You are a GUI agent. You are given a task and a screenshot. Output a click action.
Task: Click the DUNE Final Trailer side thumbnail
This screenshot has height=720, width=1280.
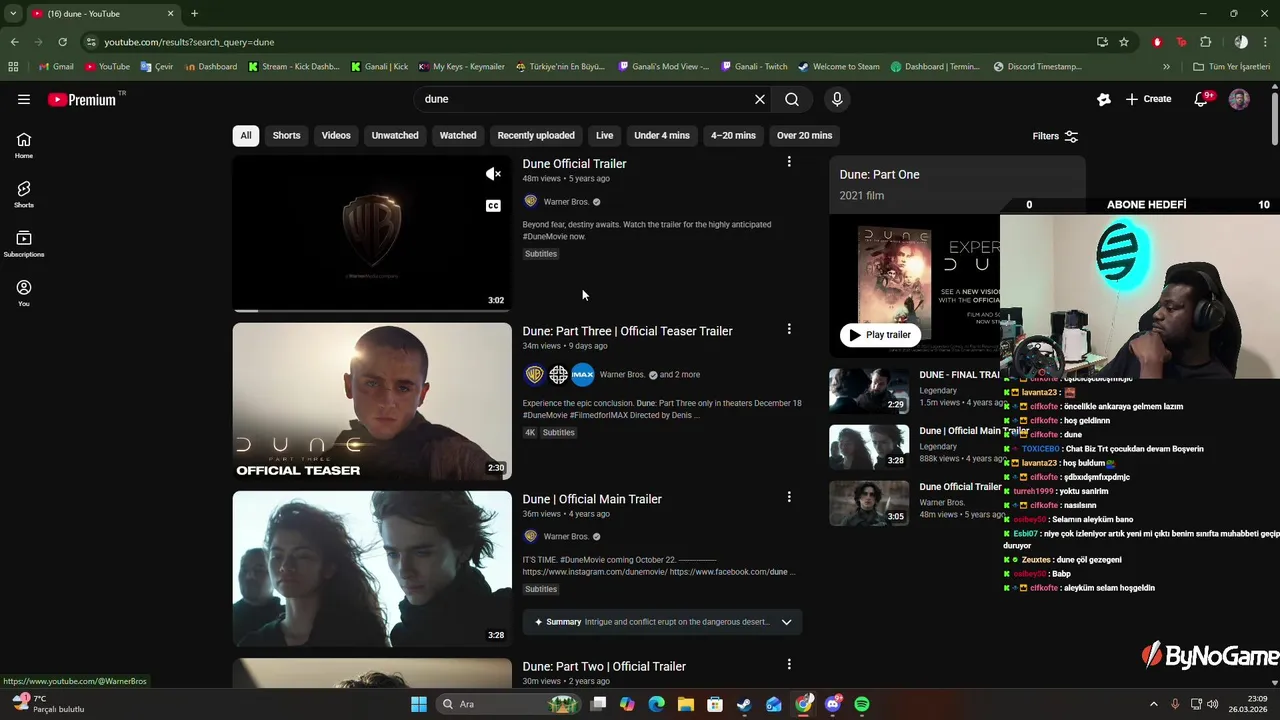pos(869,390)
